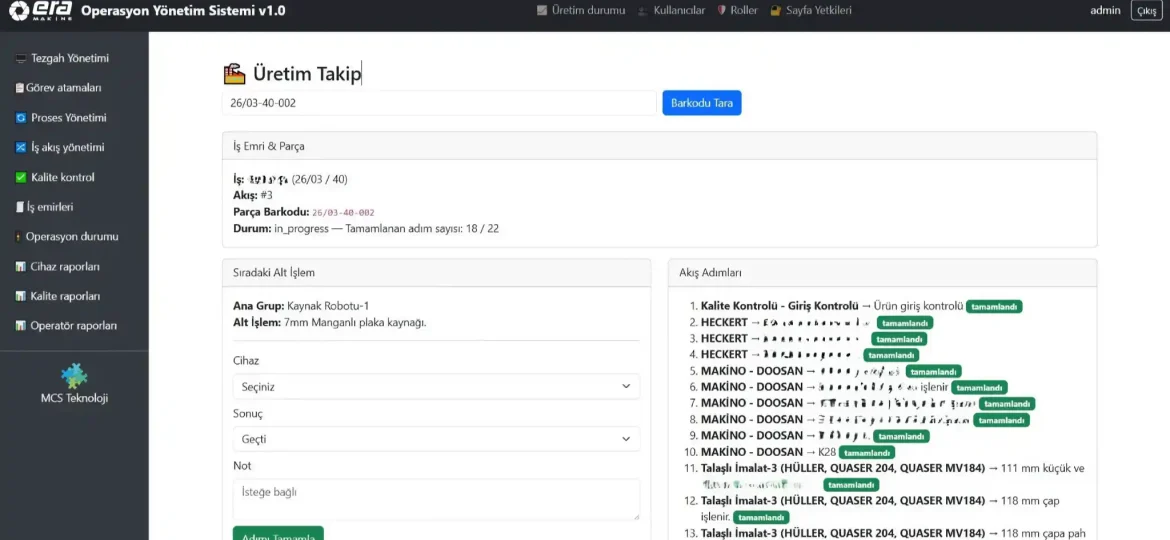Expand the Sonuç dropdown showing Geçti

(x=436, y=439)
